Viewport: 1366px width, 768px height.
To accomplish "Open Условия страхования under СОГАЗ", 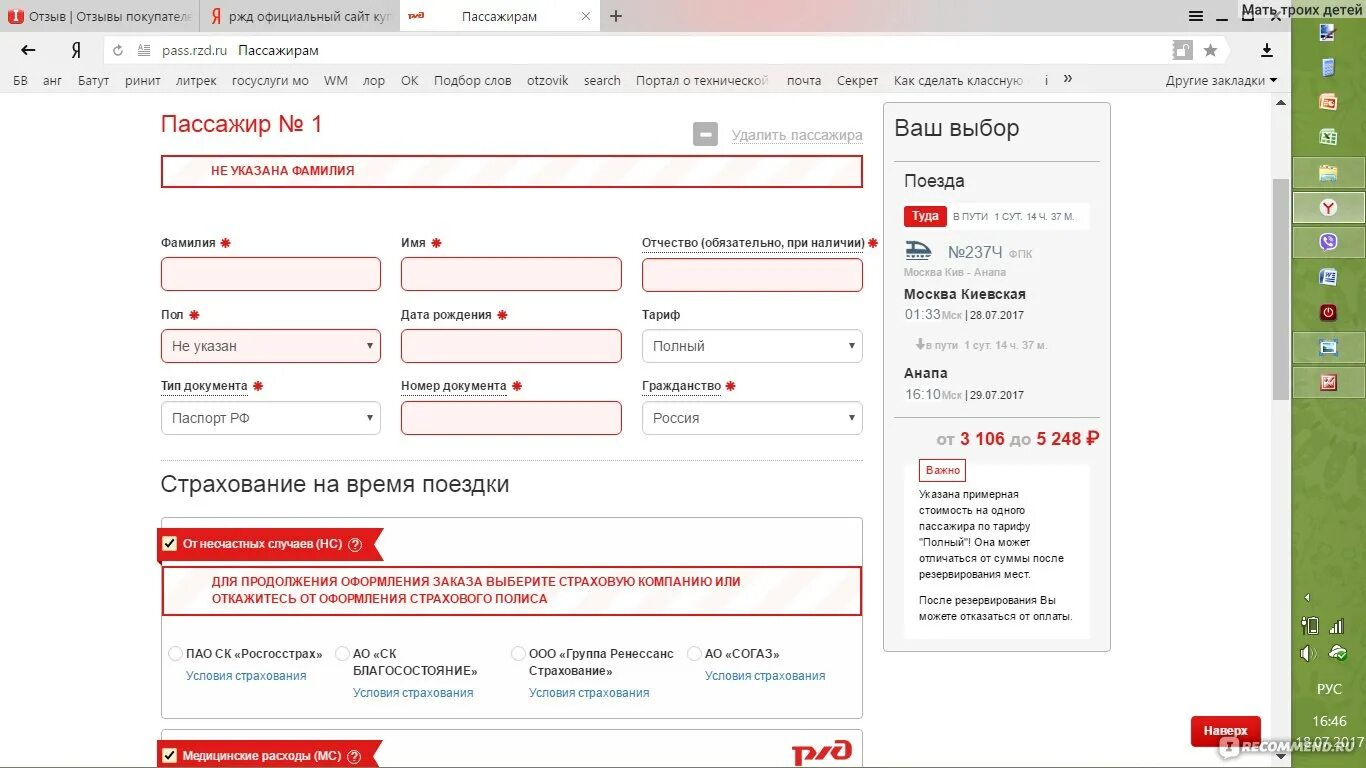I will pyautogui.click(x=765, y=676).
